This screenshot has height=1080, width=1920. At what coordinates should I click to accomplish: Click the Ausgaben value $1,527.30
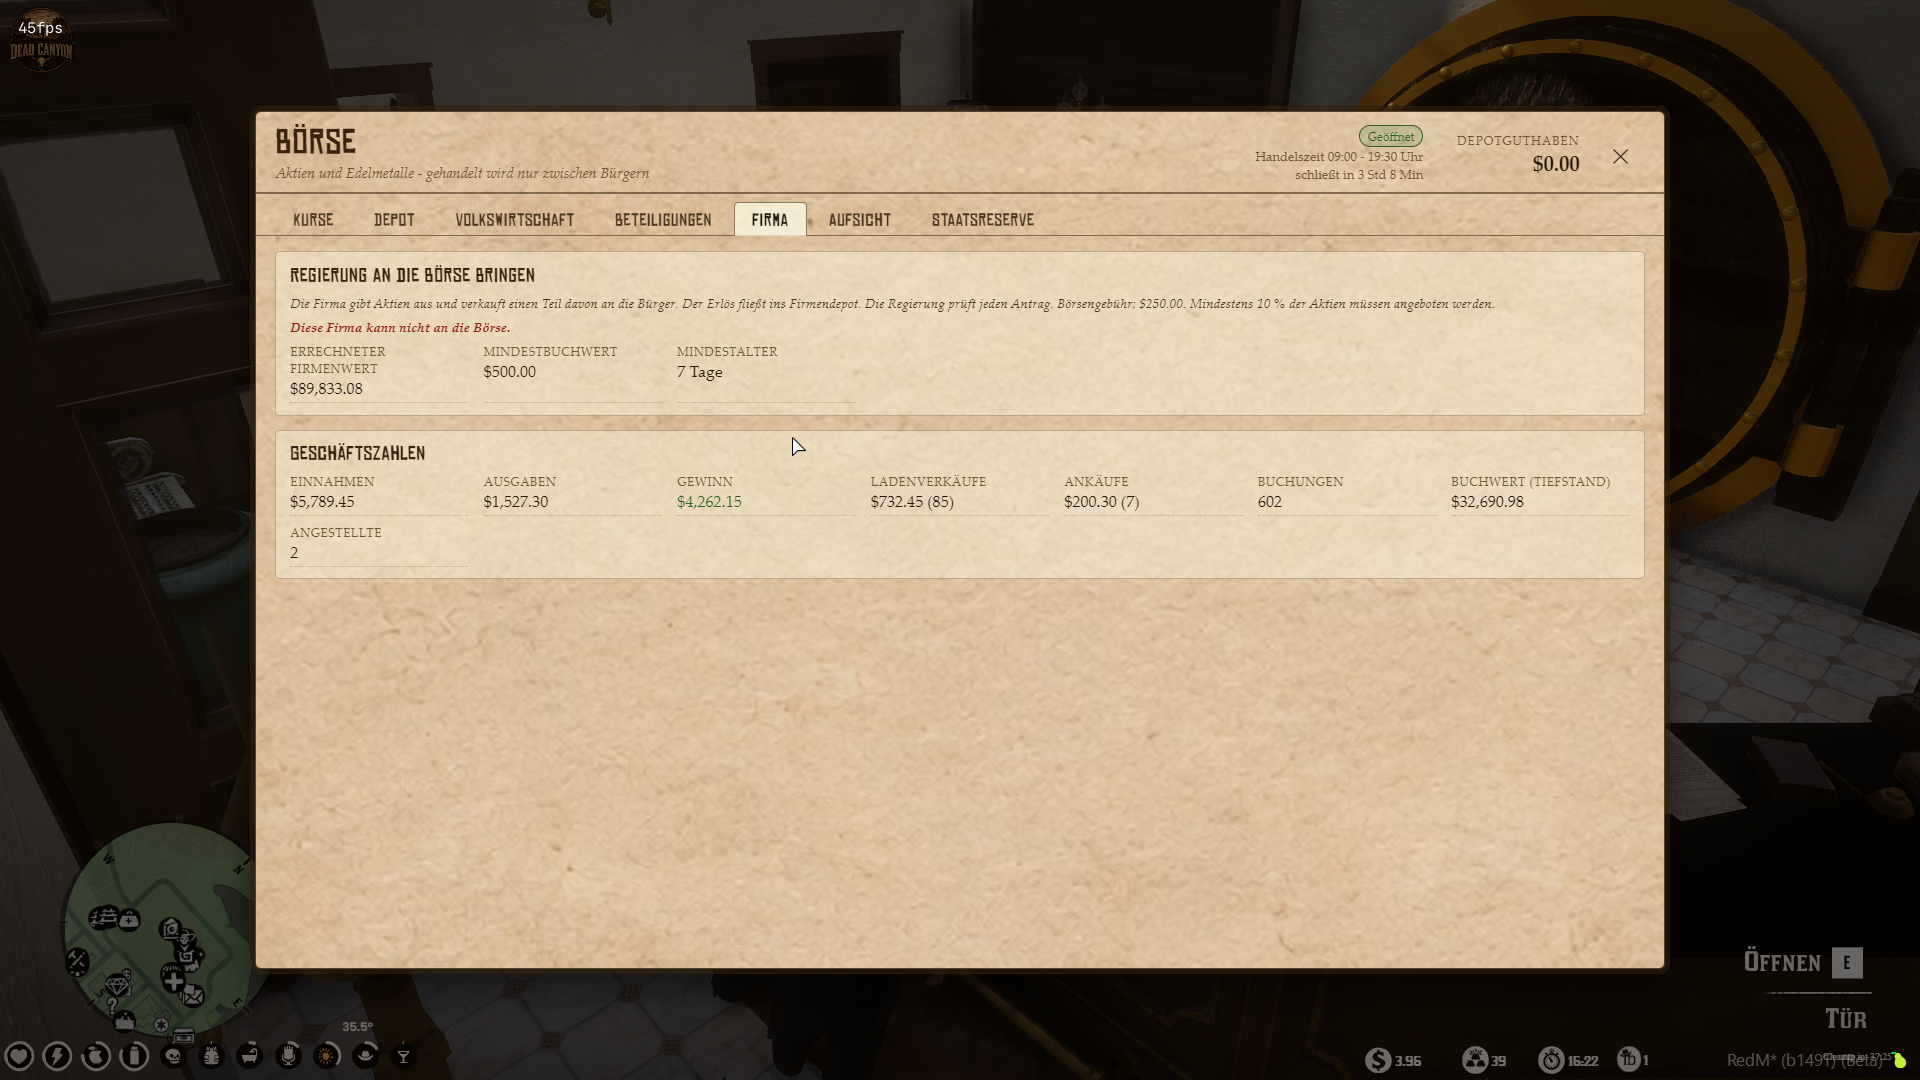[x=516, y=502]
